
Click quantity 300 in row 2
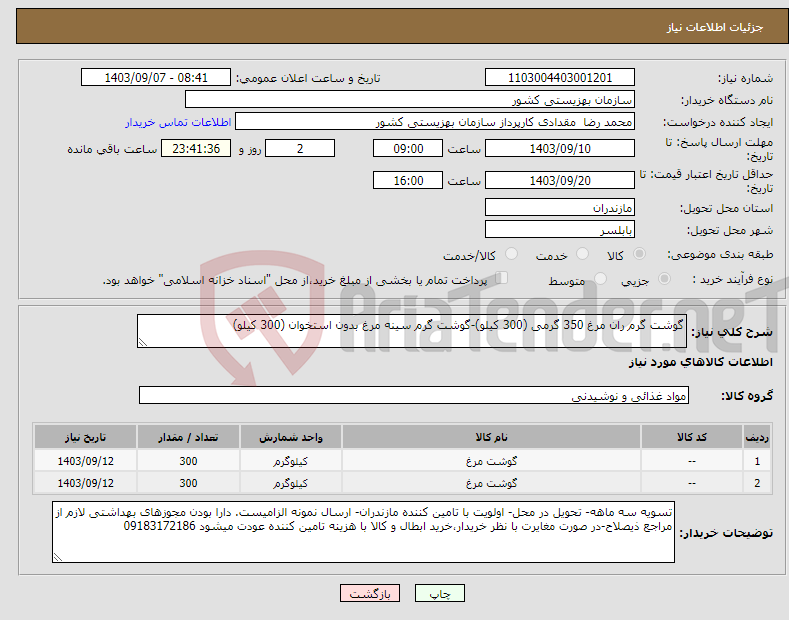click(x=188, y=483)
